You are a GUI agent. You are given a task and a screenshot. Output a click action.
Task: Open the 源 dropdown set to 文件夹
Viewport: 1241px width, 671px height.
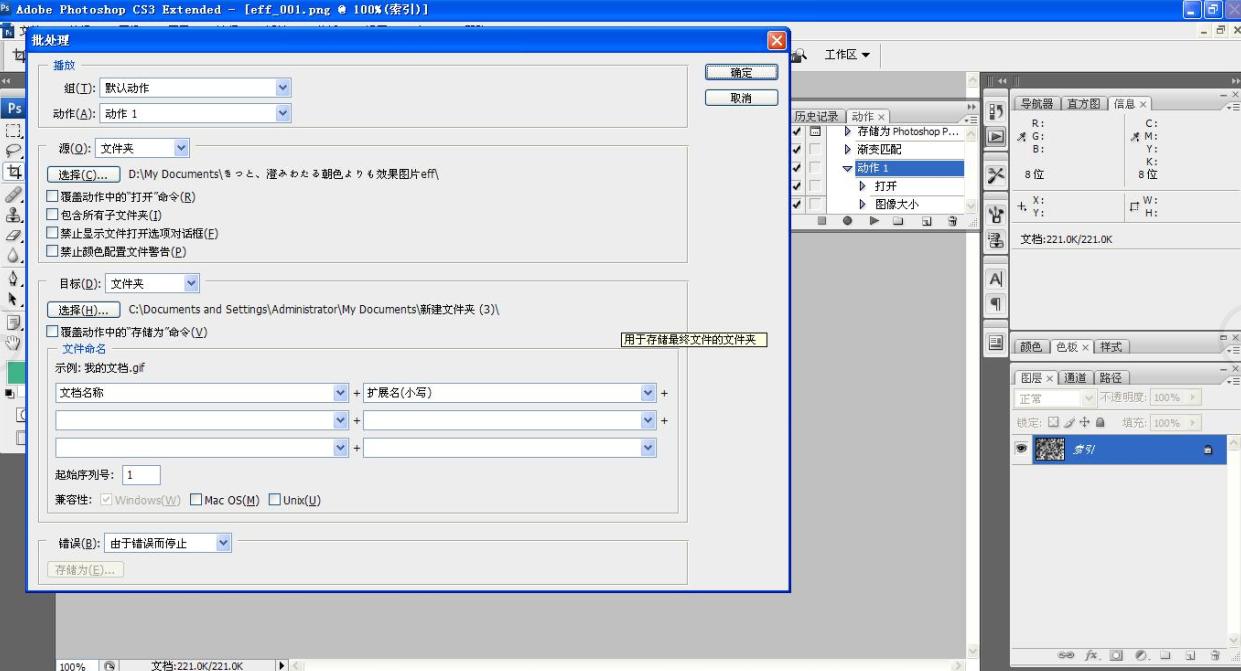click(142, 149)
